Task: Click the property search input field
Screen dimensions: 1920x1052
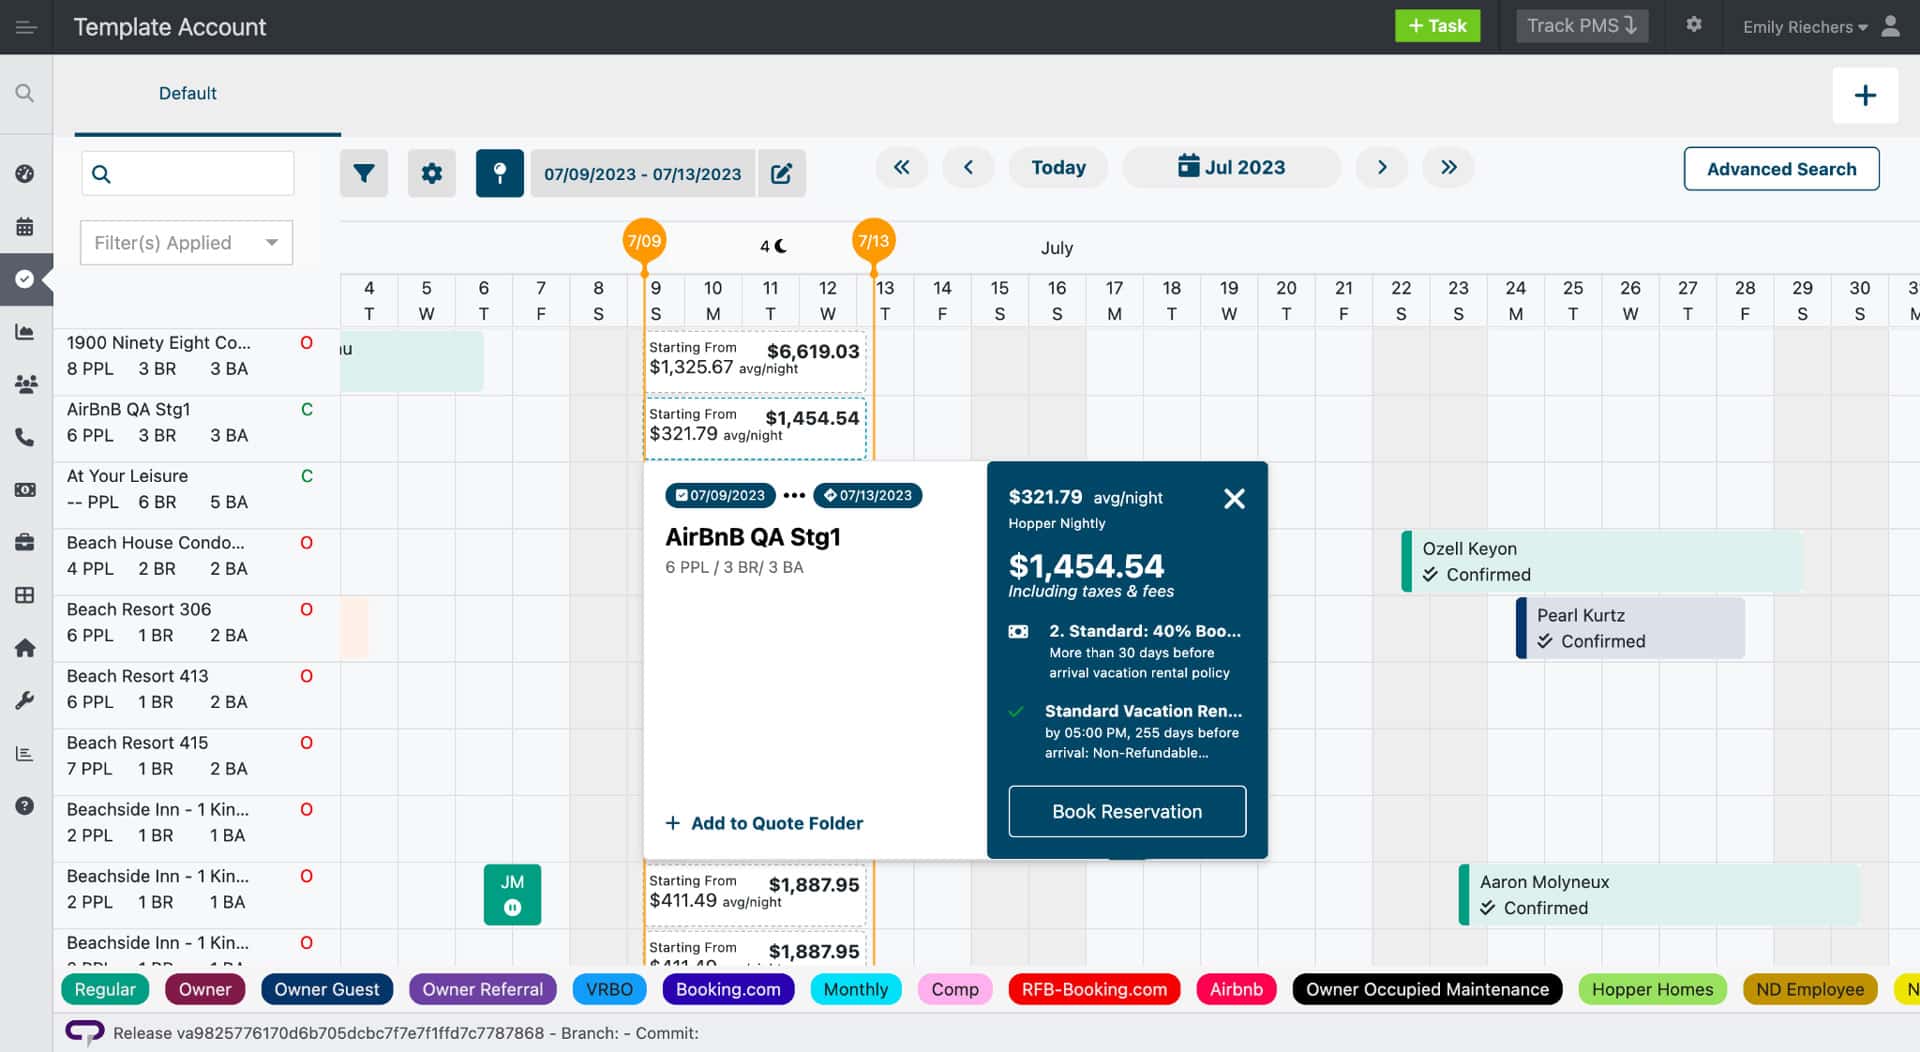Action: [188, 173]
